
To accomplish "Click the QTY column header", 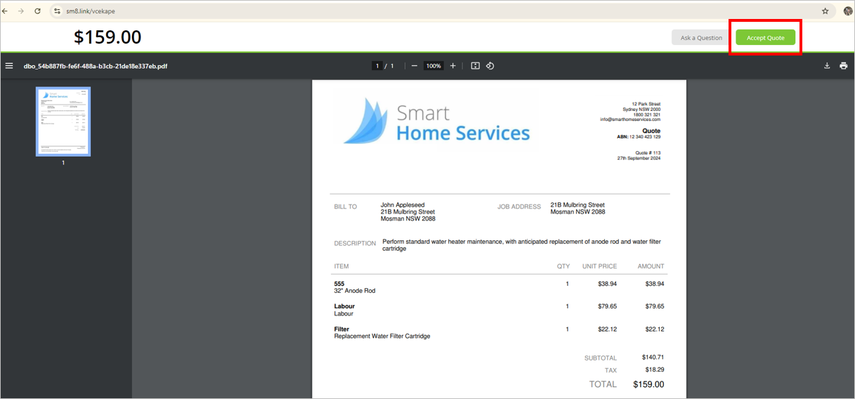I will click(x=563, y=267).
